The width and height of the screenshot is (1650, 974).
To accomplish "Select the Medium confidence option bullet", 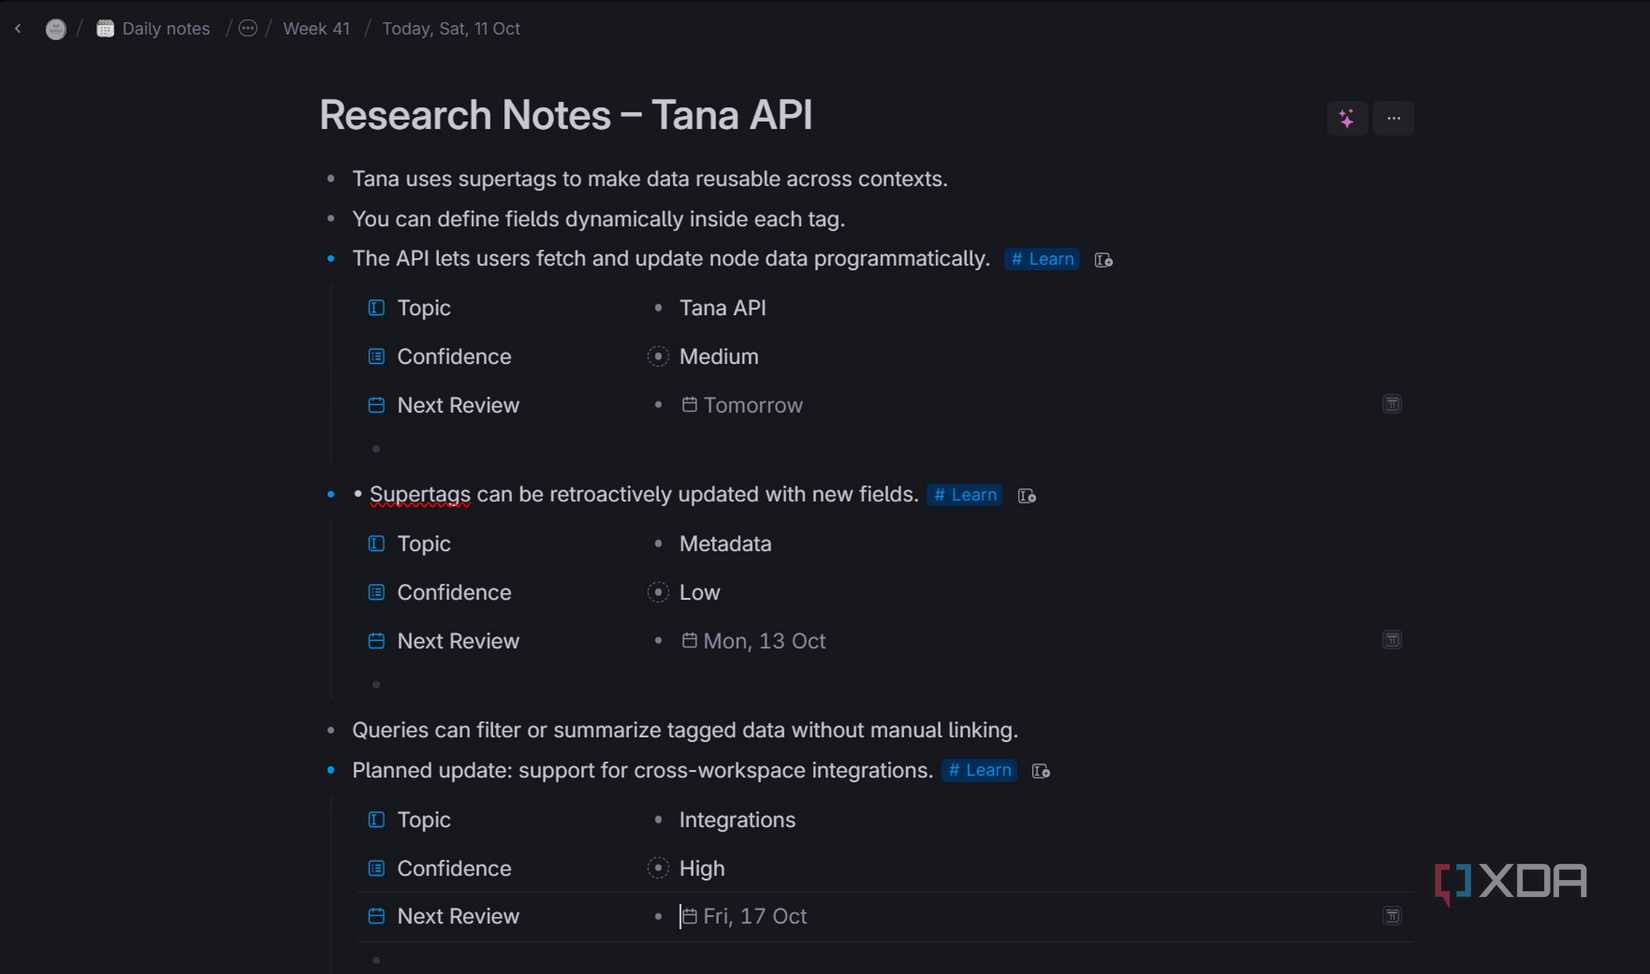I will click(658, 356).
